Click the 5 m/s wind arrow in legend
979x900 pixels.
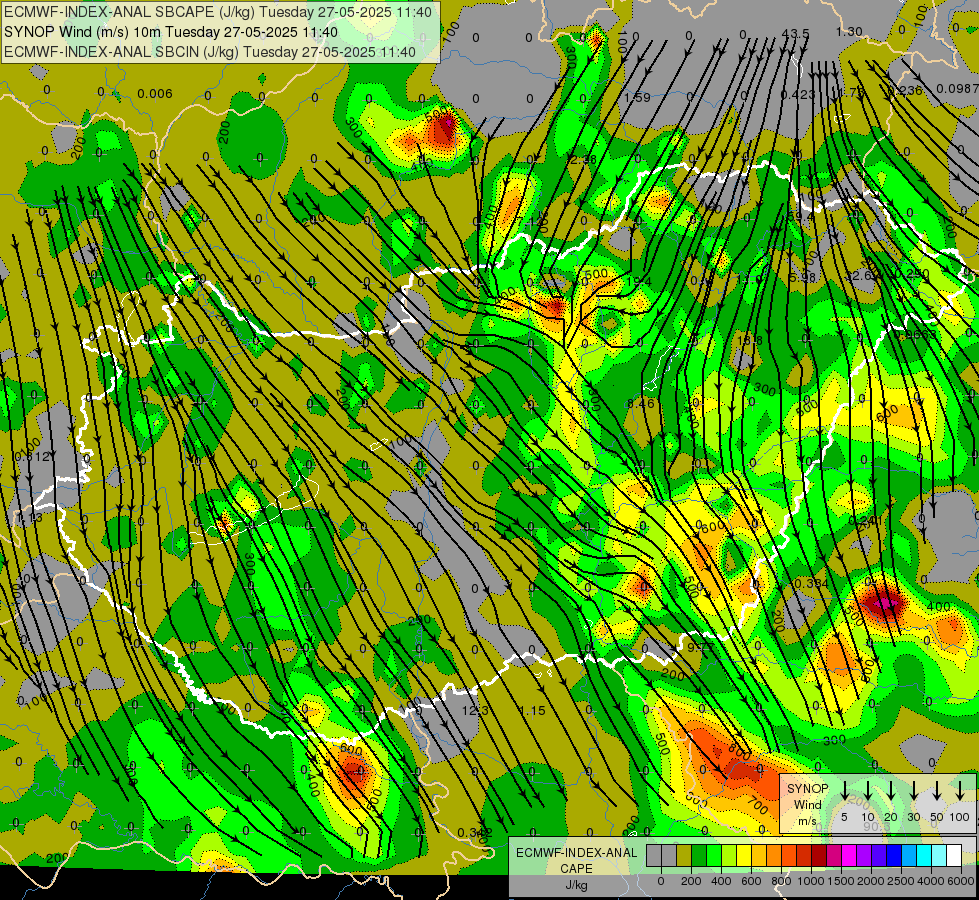tap(844, 790)
